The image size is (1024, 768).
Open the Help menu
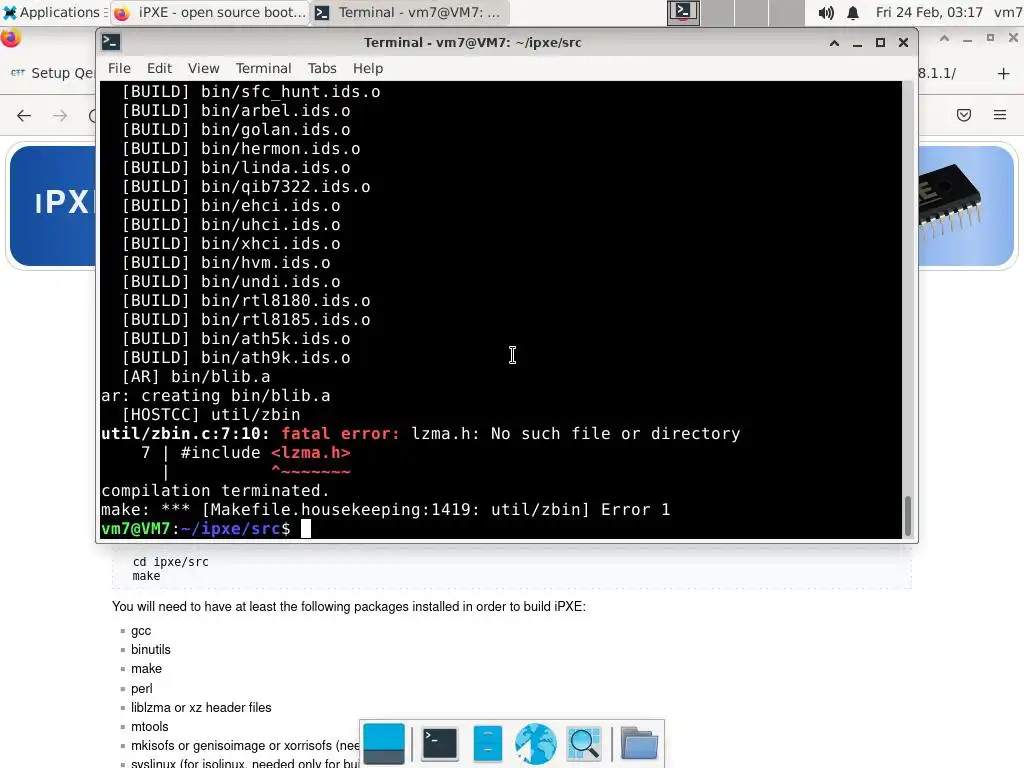(x=368, y=69)
